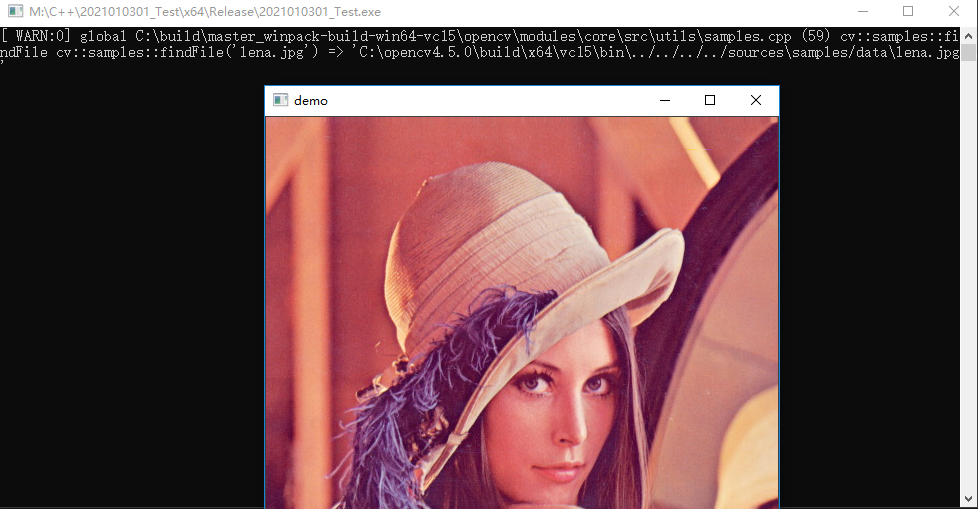Click the console scrollbar down arrow
Image resolution: width=978 pixels, height=509 pixels.
(968, 499)
